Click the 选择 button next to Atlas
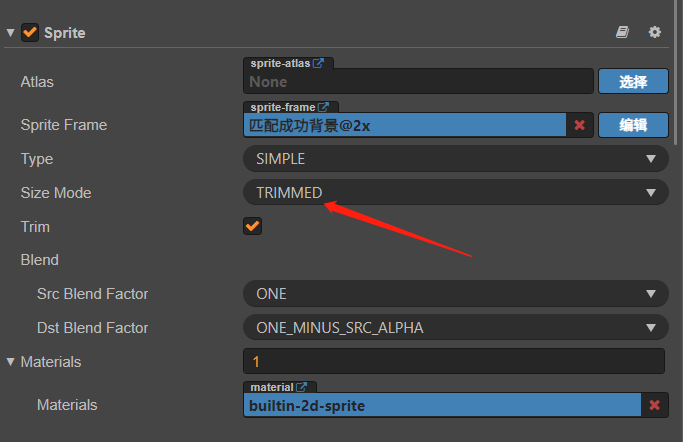Viewport: 683px width, 442px height. pos(633,82)
